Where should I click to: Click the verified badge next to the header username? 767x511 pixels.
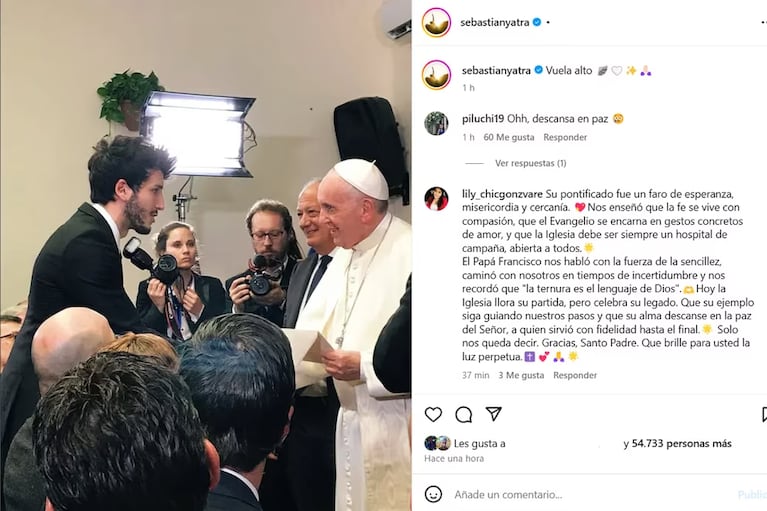[x=537, y=22]
